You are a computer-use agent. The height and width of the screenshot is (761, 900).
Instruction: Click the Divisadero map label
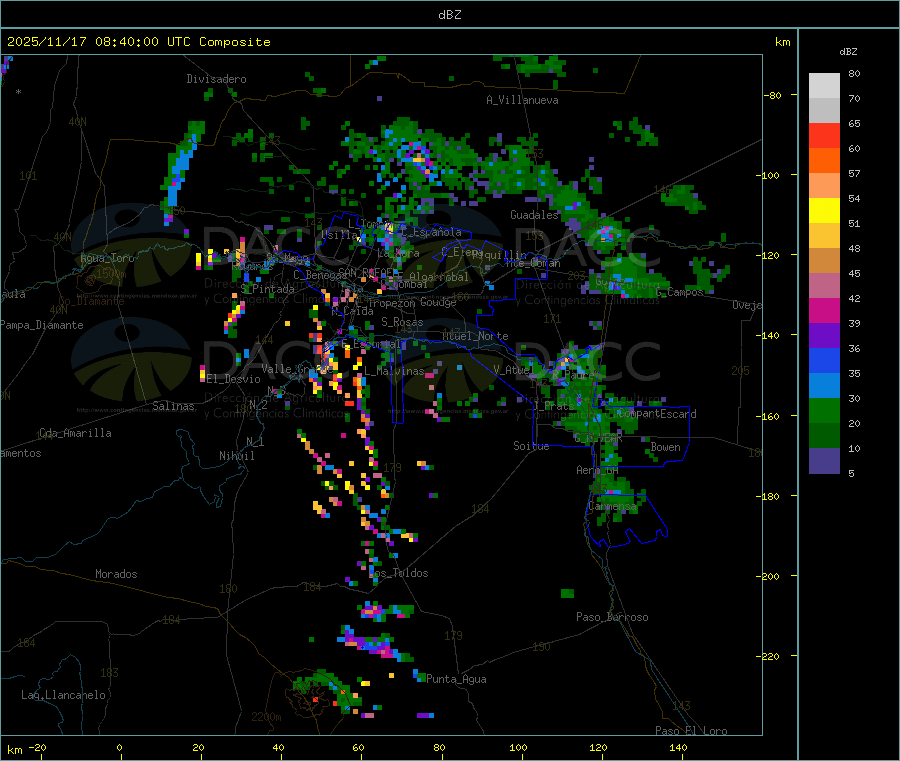(216, 79)
